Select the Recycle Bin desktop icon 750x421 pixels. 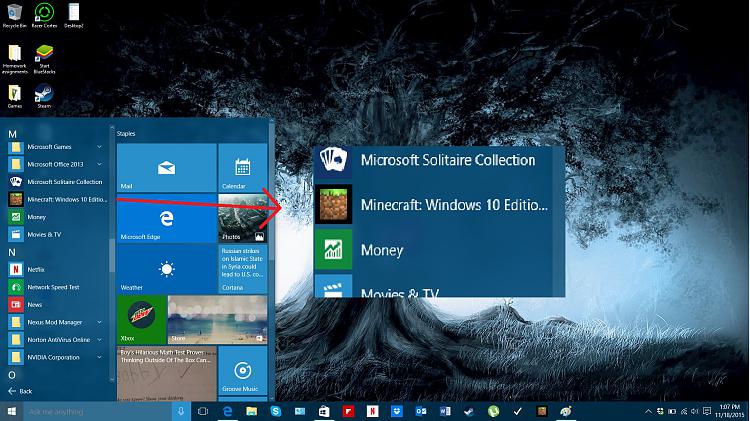(x=14, y=16)
